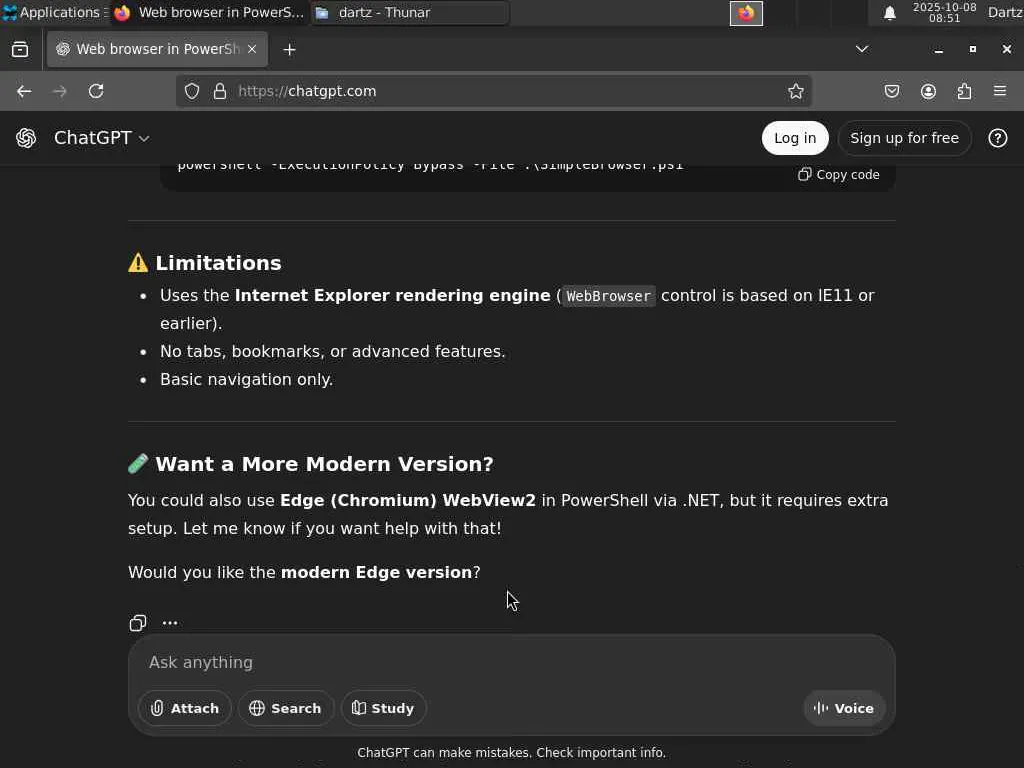Open the ChatGPT model dropdown
This screenshot has height=768, width=1024.
[x=102, y=138]
